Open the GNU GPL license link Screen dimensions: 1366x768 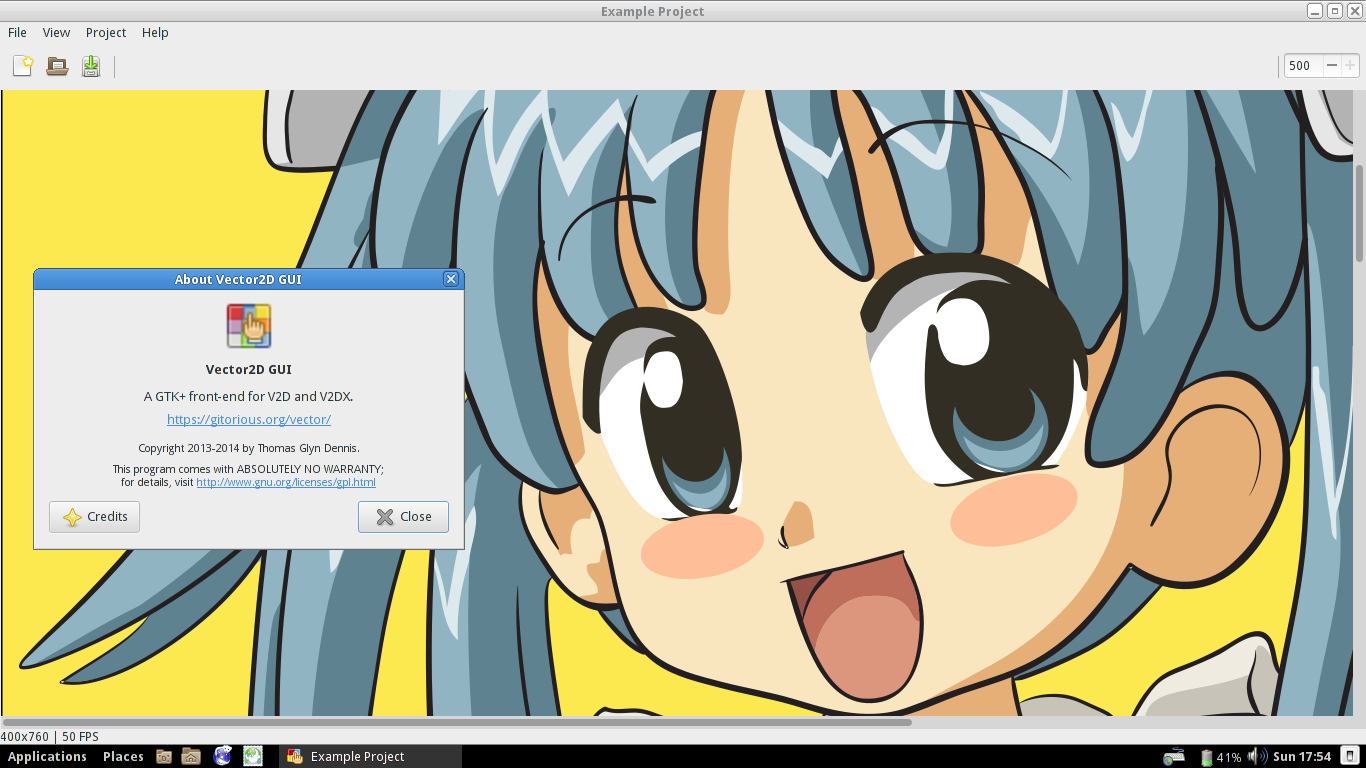coord(286,482)
